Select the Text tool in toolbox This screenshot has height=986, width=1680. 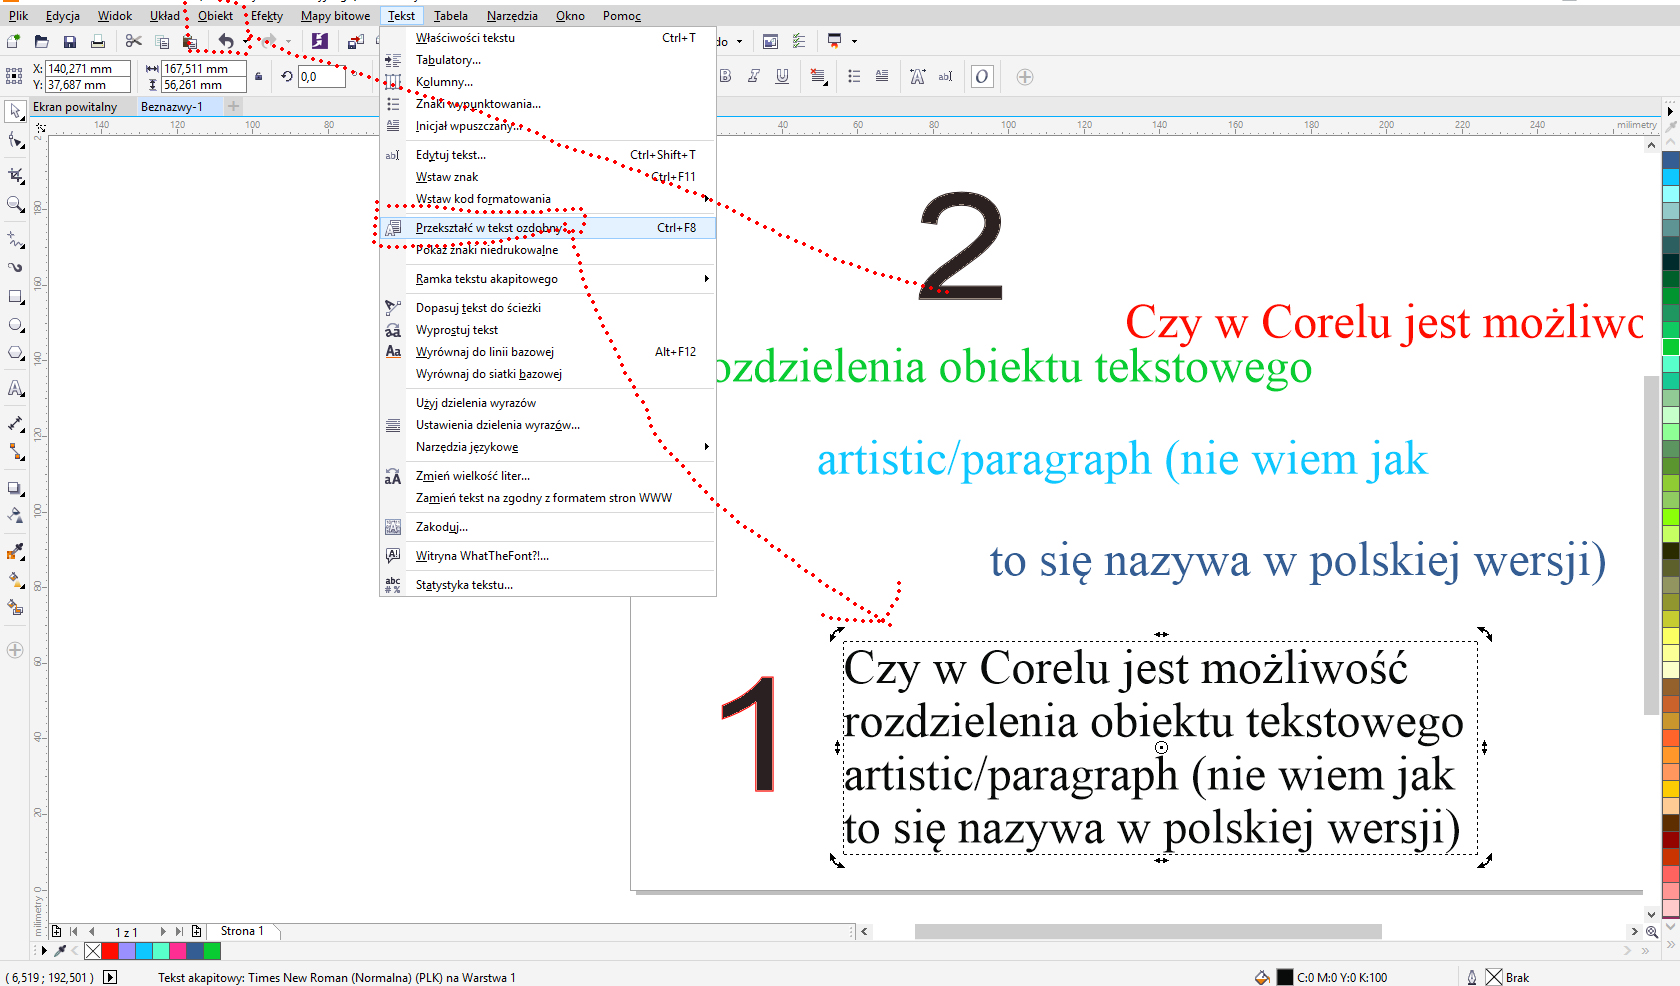coord(15,388)
